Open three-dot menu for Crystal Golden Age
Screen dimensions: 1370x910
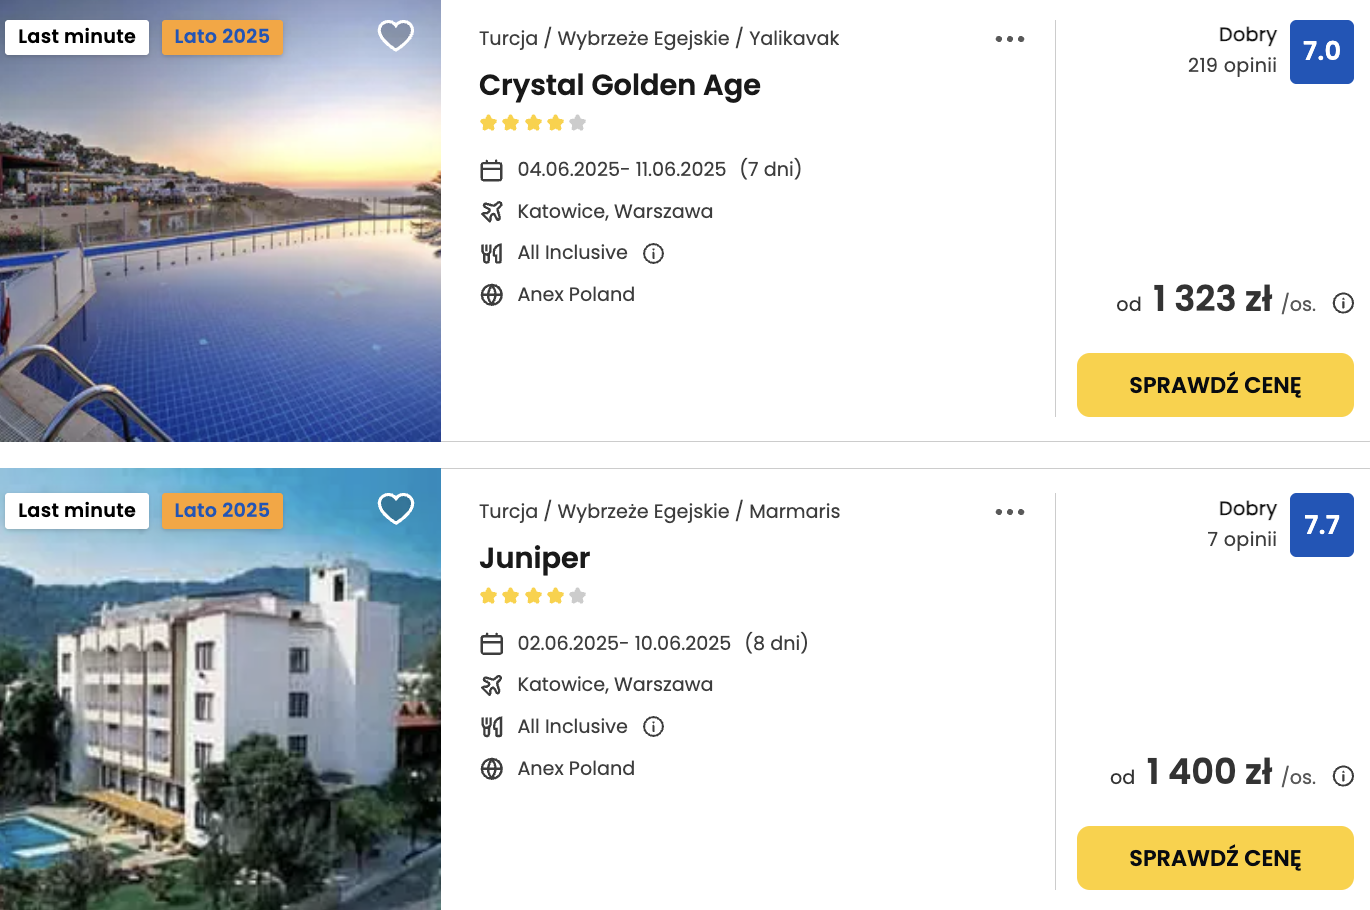click(1010, 39)
